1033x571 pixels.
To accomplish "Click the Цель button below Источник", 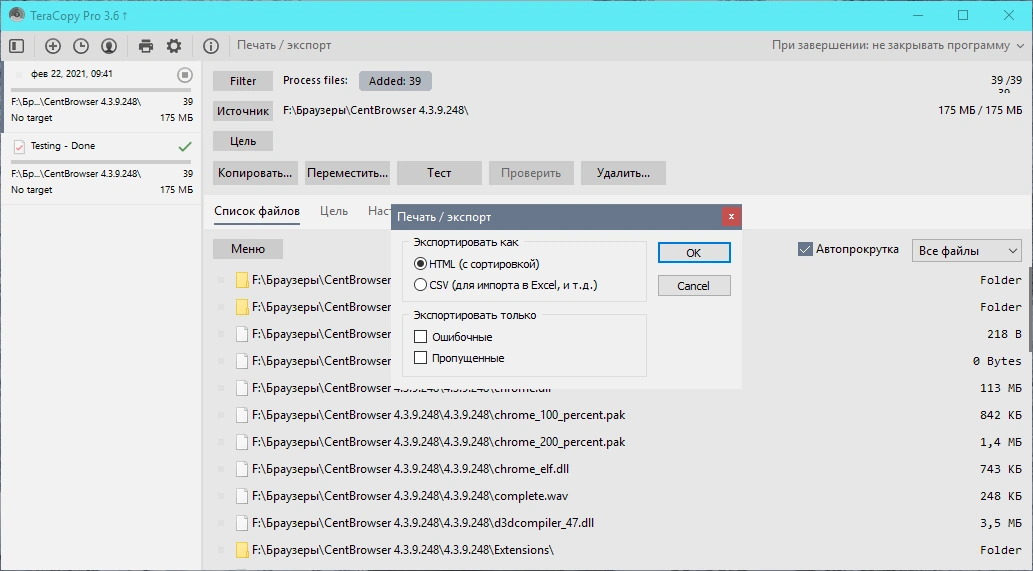I will pyautogui.click(x=242, y=141).
